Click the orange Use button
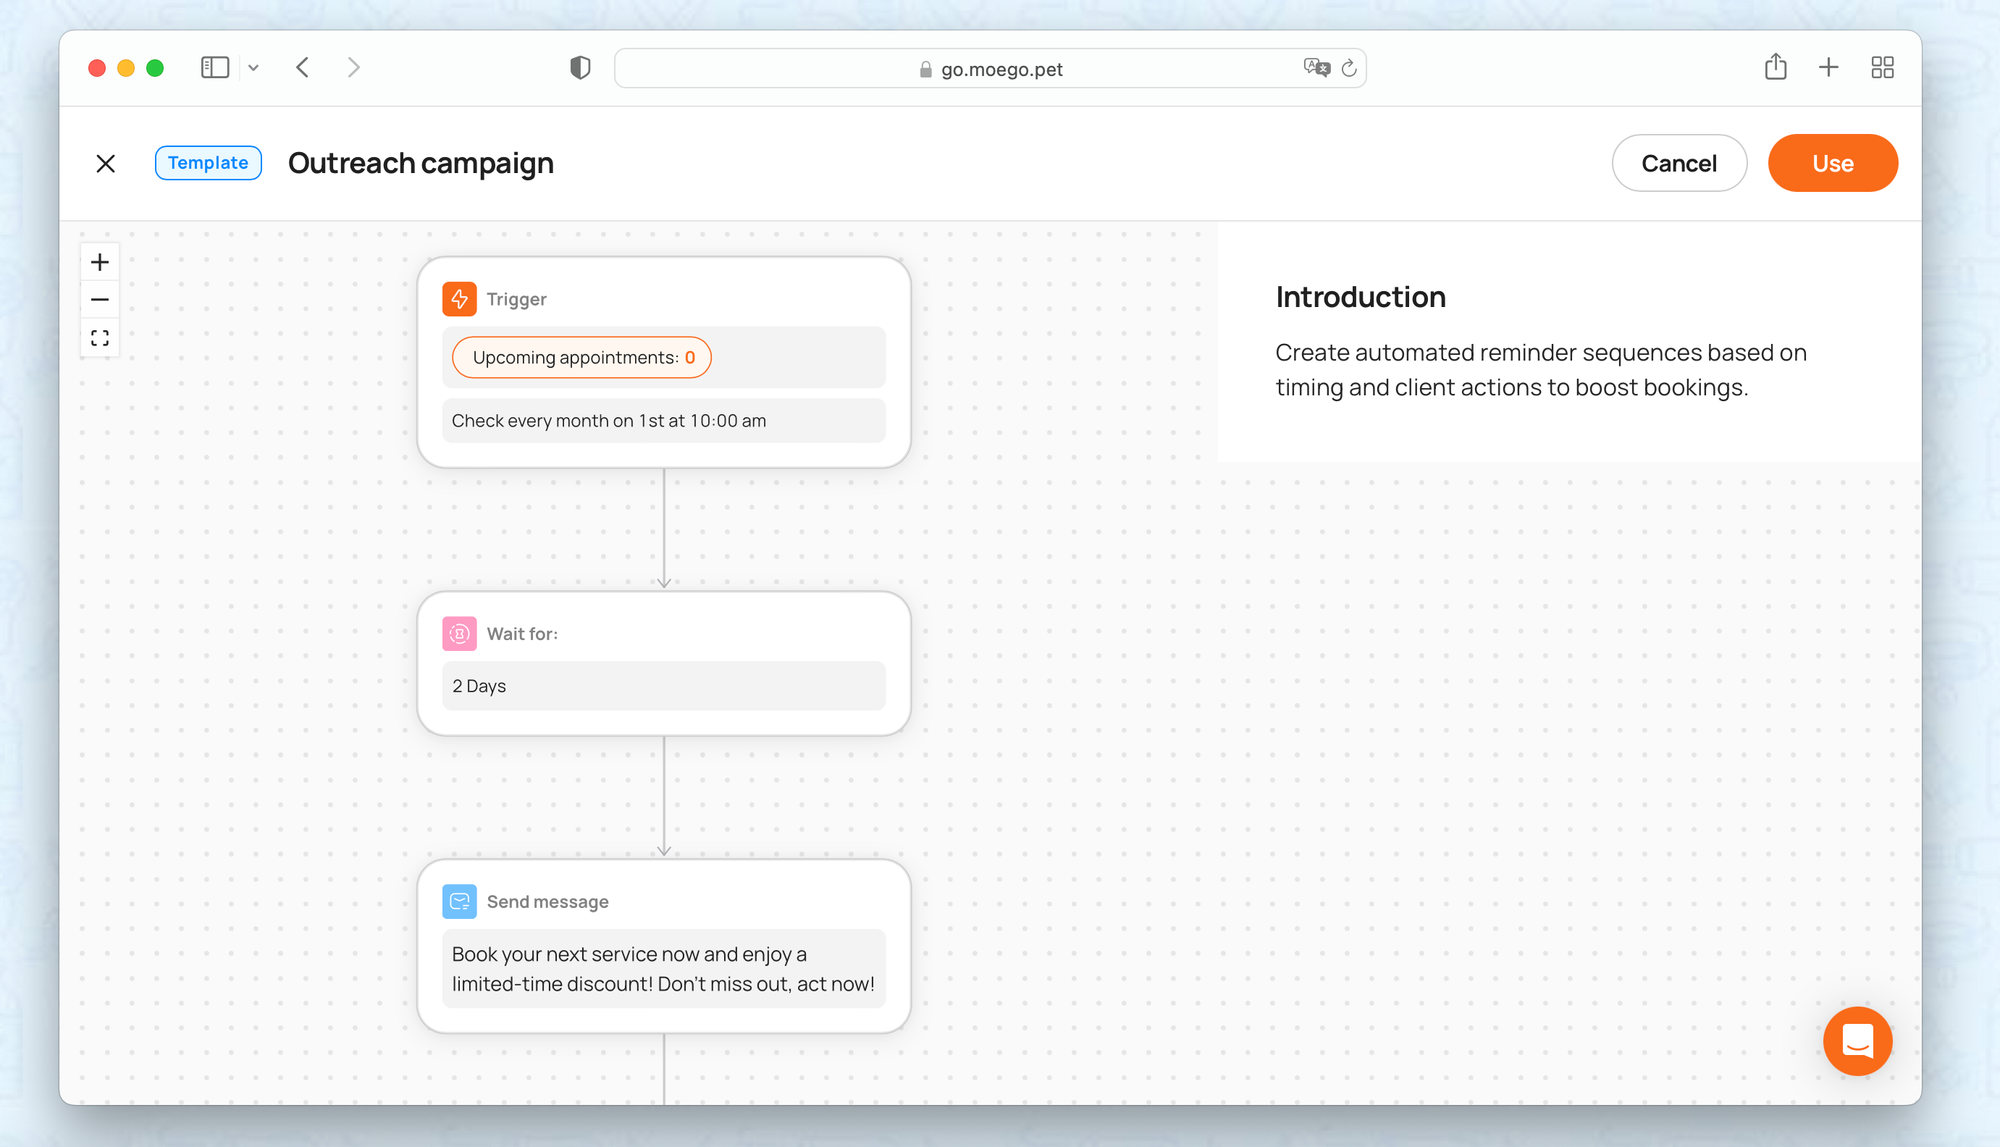 tap(1832, 163)
